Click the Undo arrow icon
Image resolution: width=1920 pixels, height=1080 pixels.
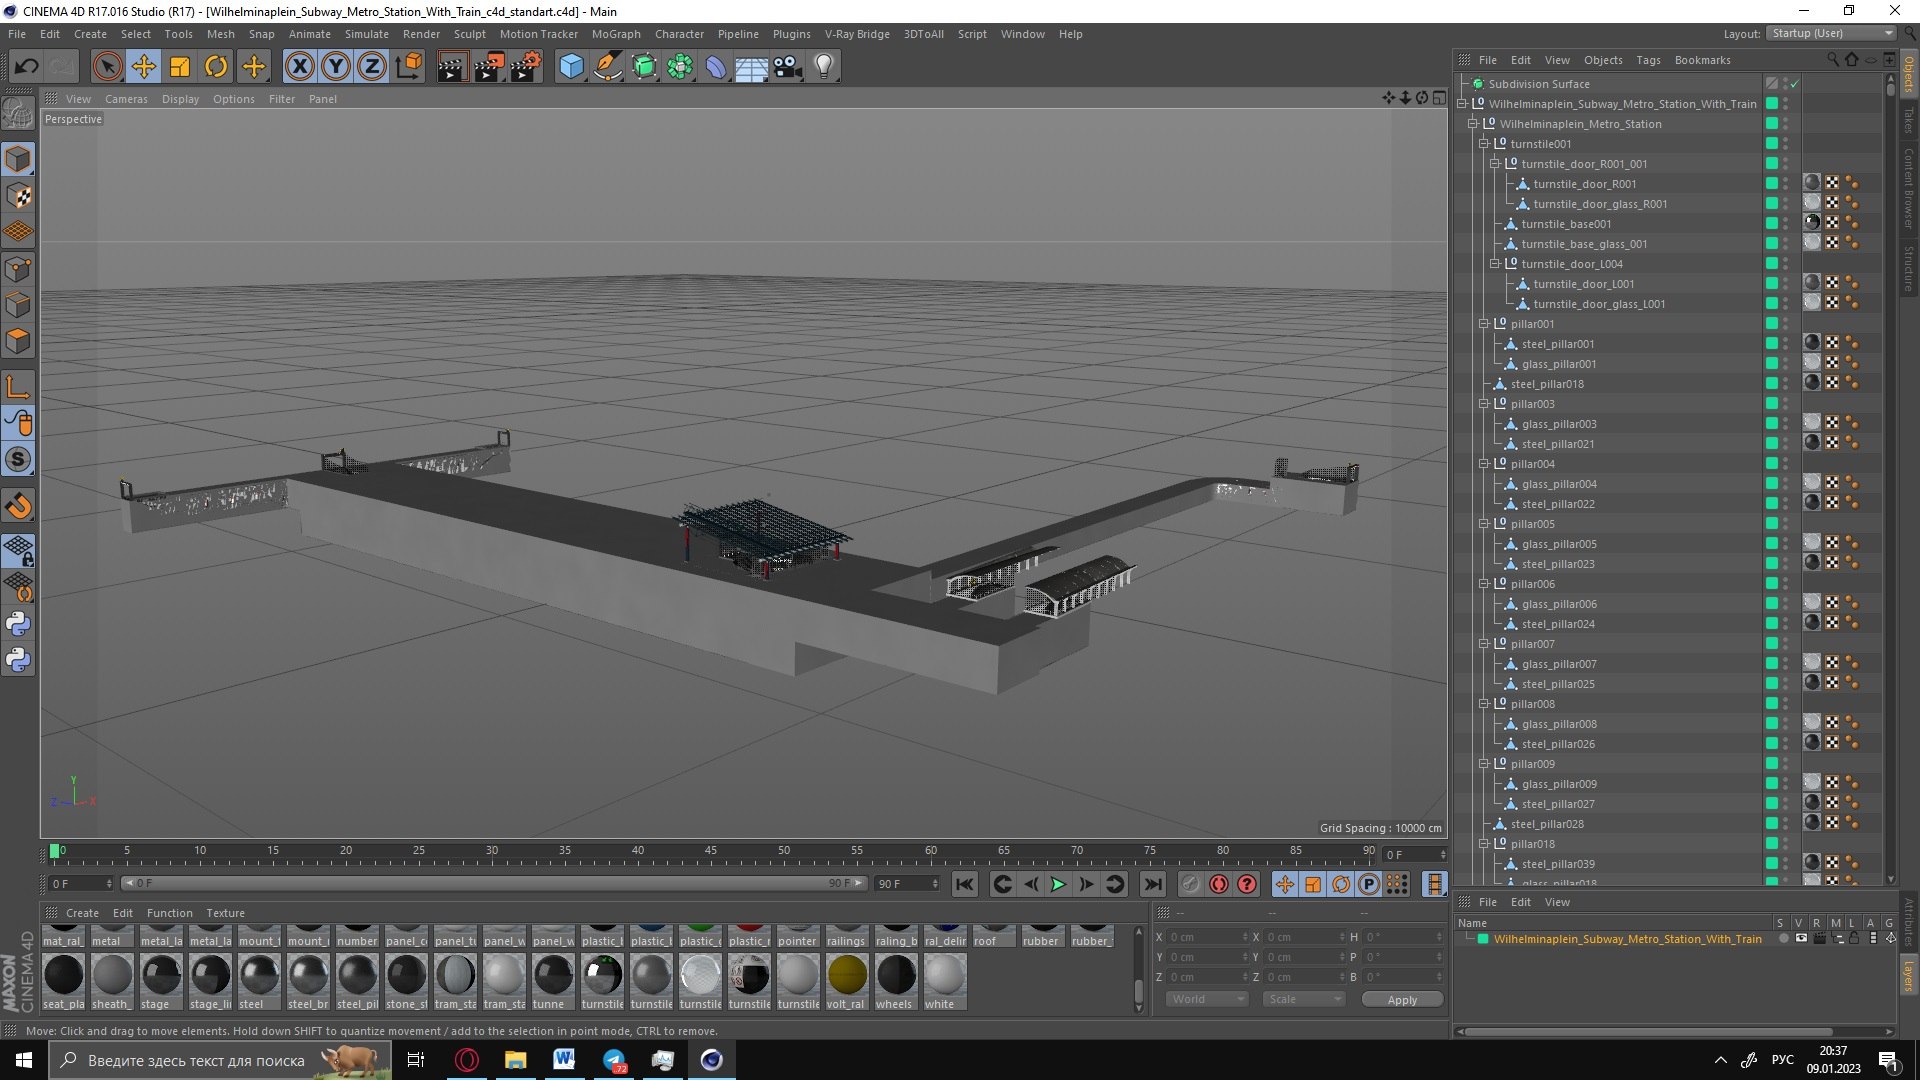[26, 67]
